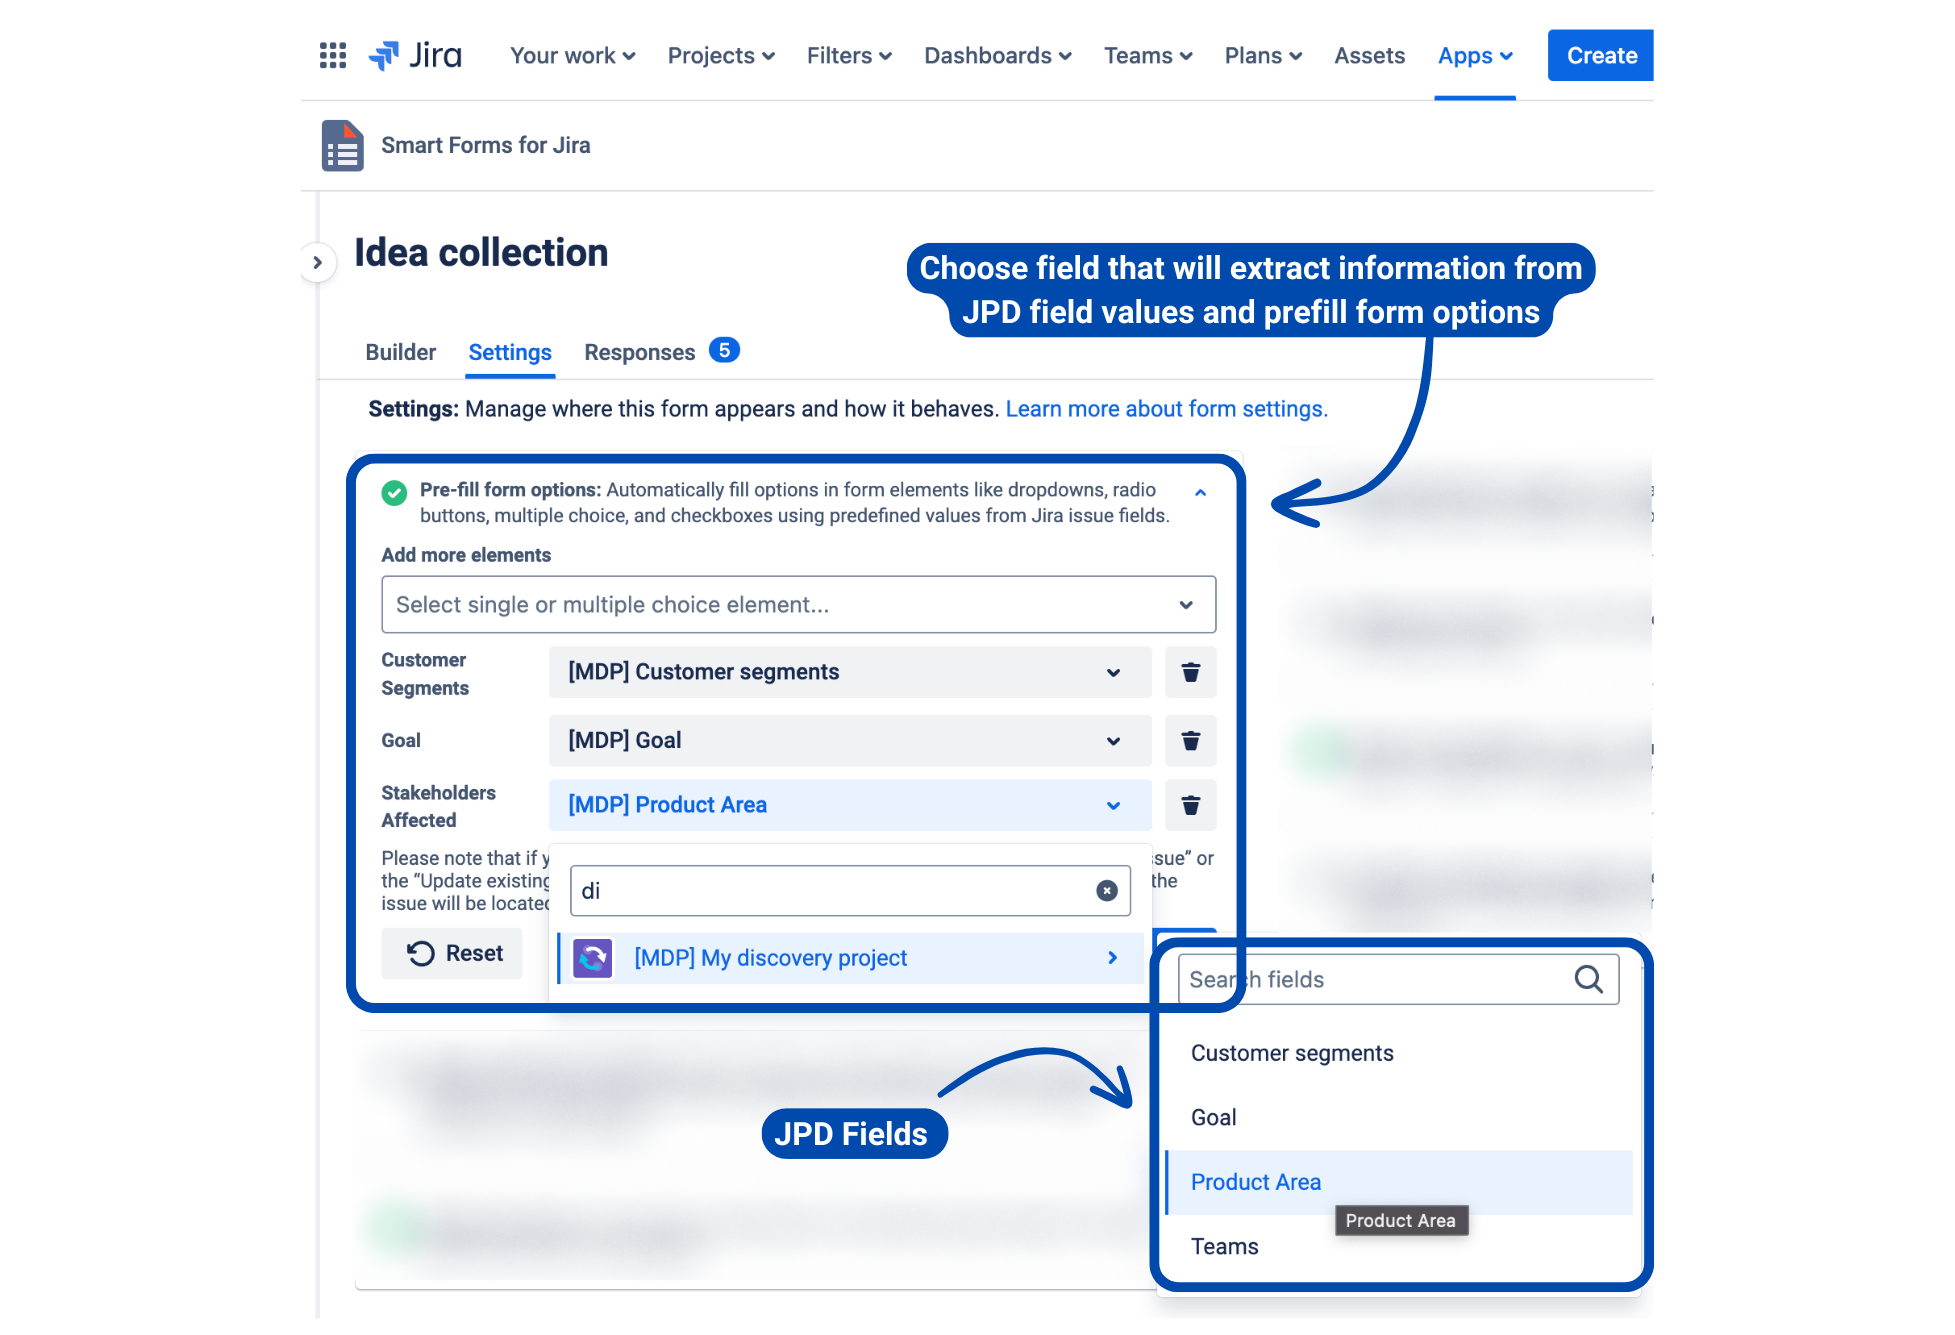Collapse the Pre-fill form options section
Screen dimensions: 1955x1335
(1200, 492)
